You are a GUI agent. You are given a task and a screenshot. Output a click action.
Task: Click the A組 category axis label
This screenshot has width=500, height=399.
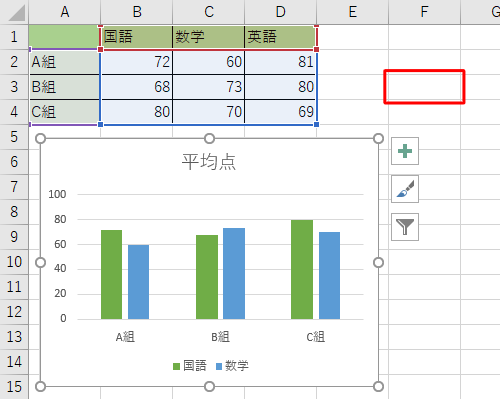point(125,337)
